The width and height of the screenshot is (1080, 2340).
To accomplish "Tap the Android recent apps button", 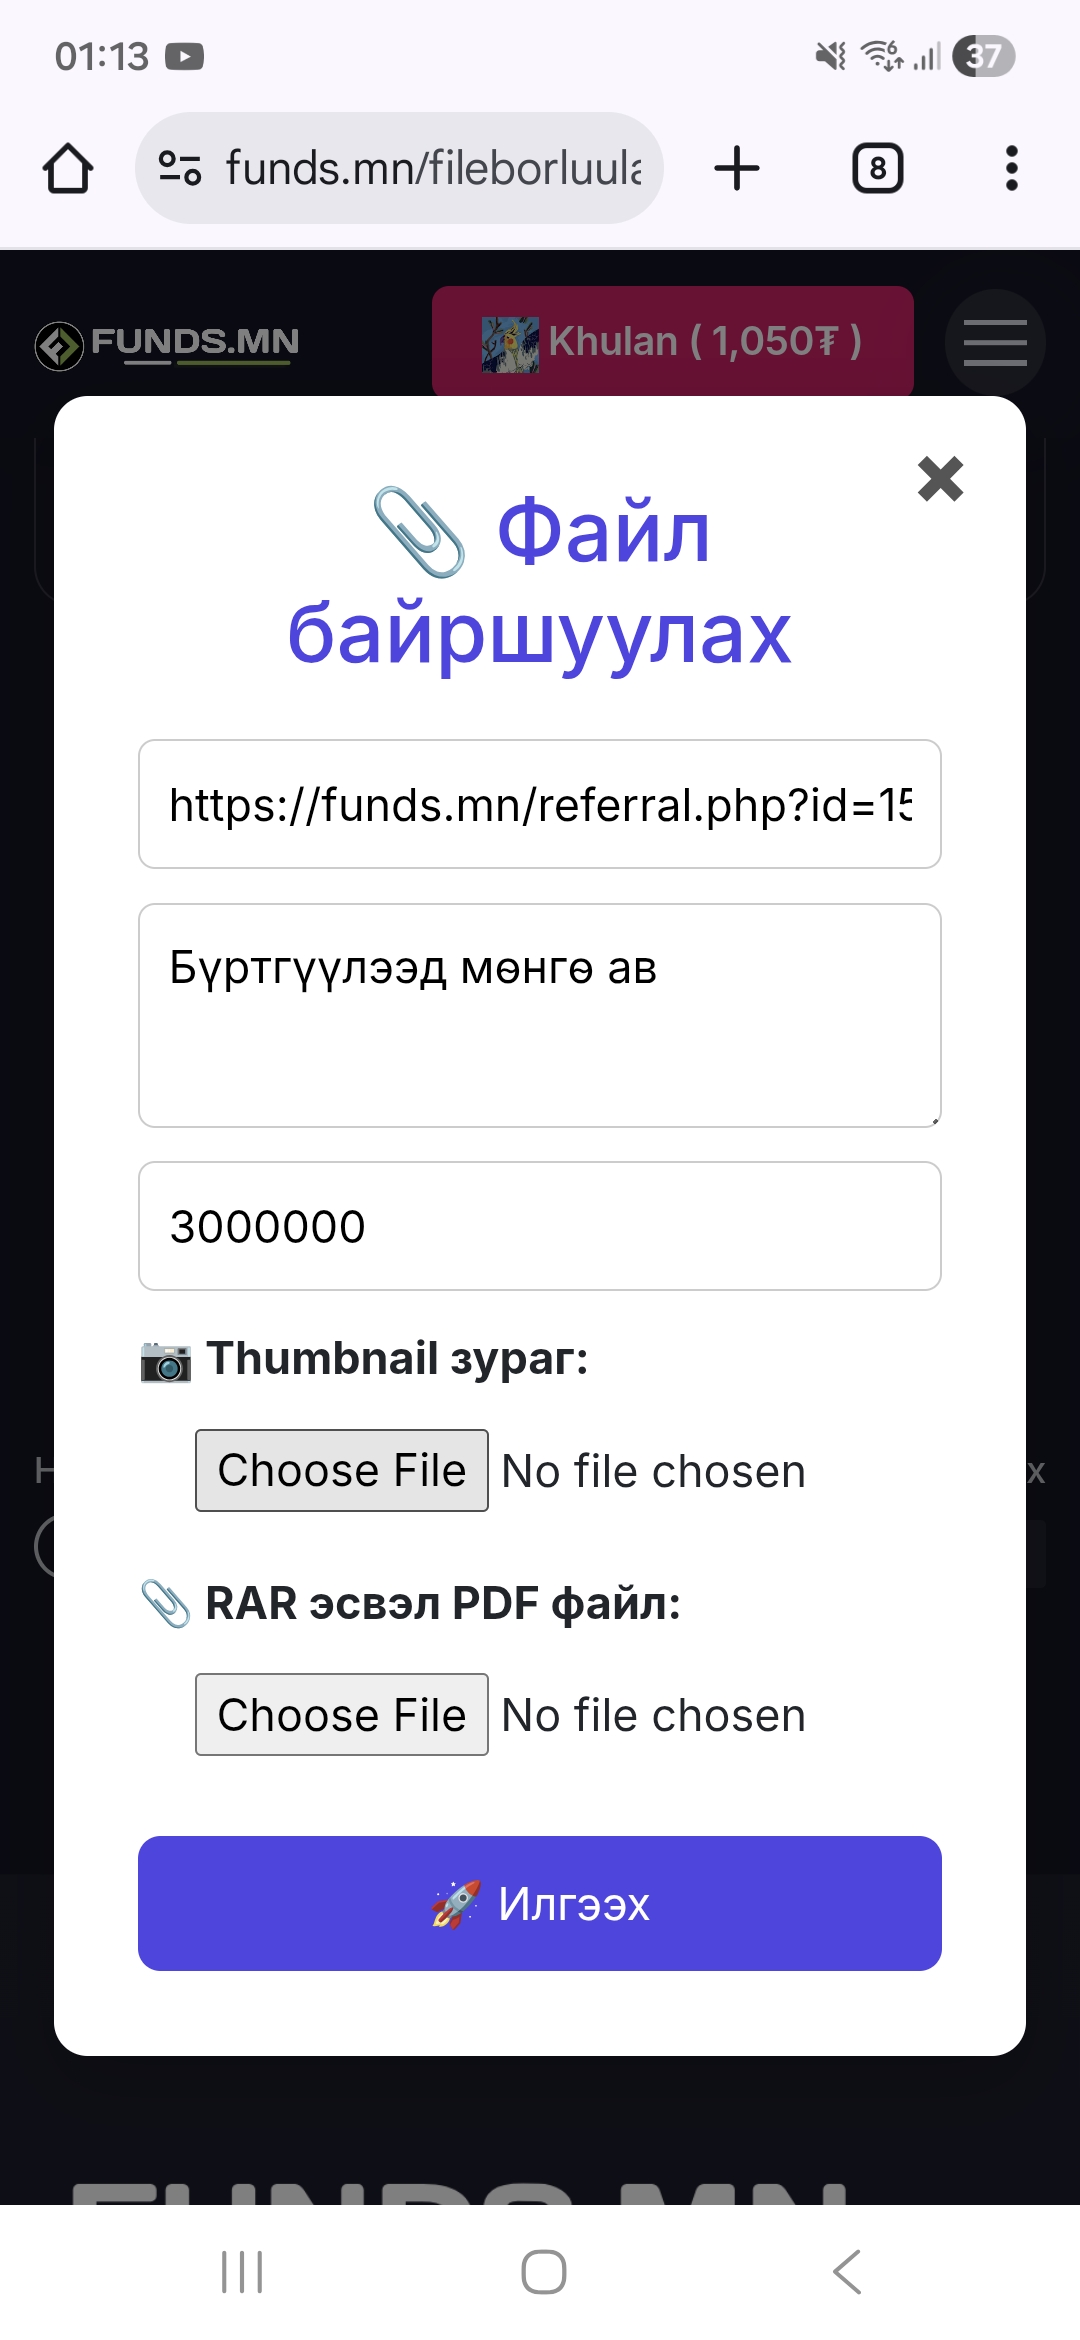I will click(x=242, y=2272).
